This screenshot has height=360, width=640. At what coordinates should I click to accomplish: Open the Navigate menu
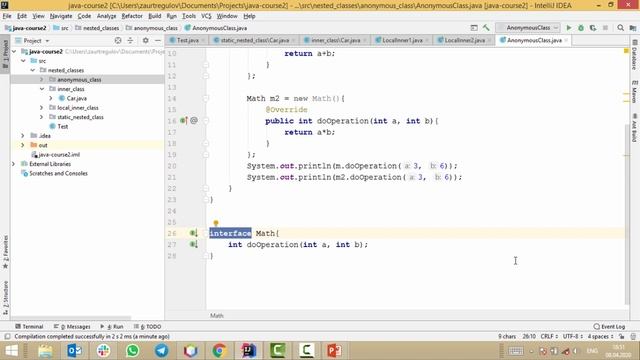(x=61, y=16)
